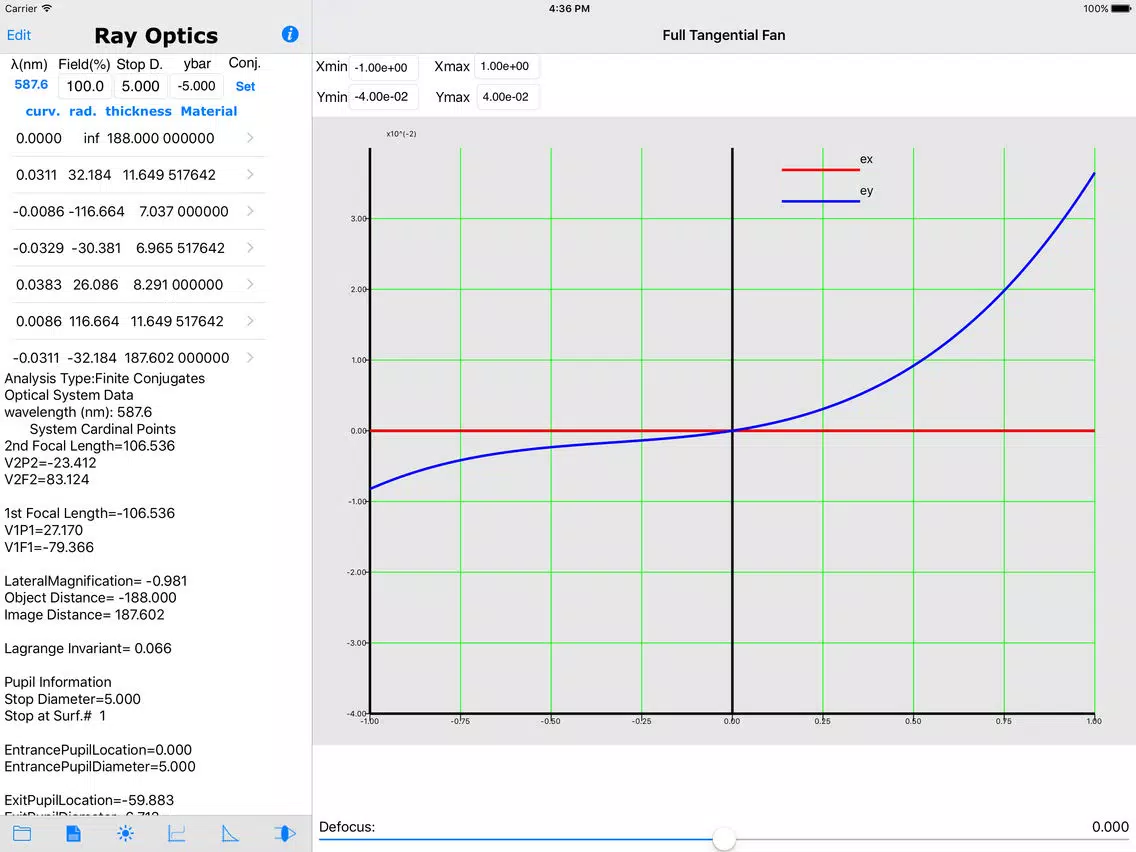Screen dimensions: 1136x852
Task: Tap the Set conjugates button
Action: tap(245, 86)
